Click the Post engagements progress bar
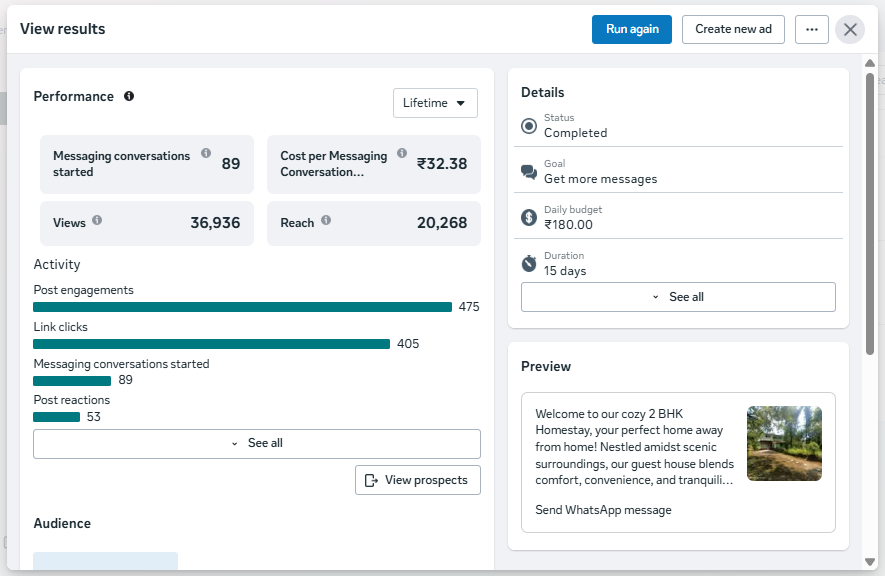Image resolution: width=885 pixels, height=576 pixels. 243,307
